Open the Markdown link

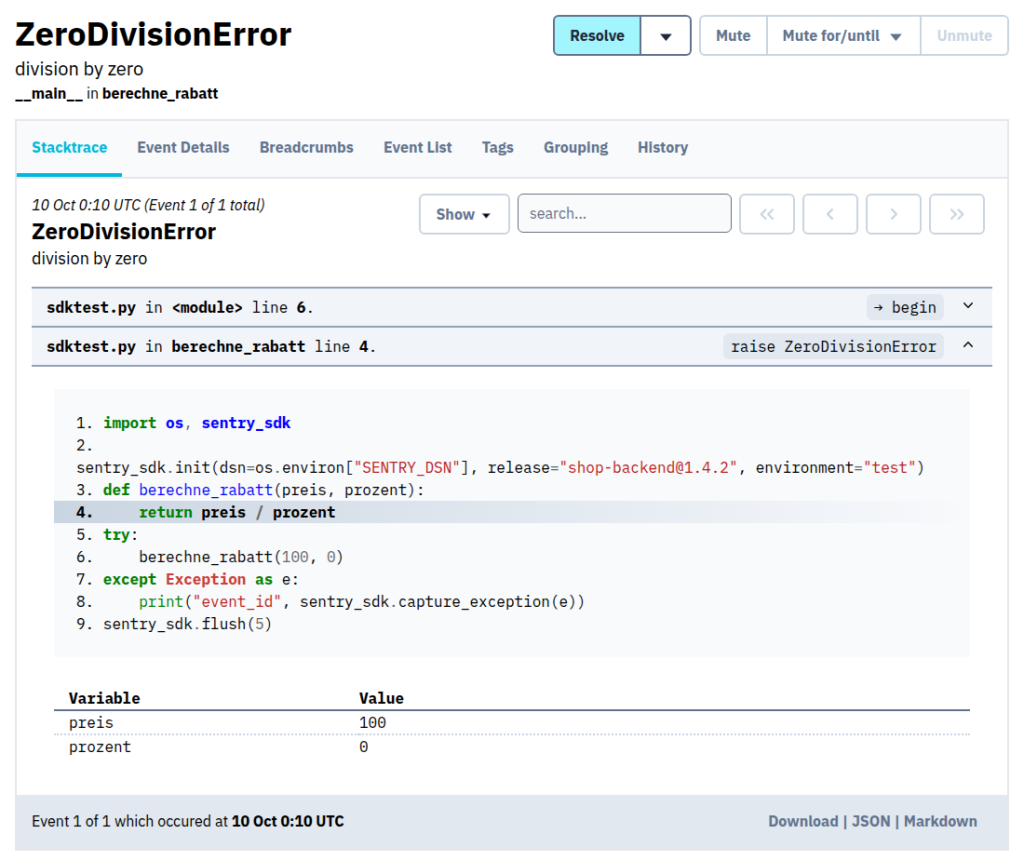[x=940, y=821]
